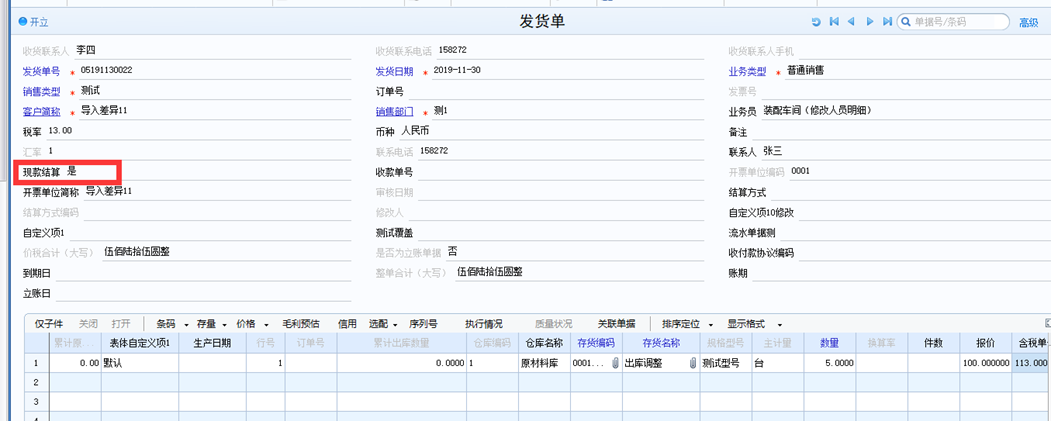Click the price cell 100.000000

coord(985,363)
